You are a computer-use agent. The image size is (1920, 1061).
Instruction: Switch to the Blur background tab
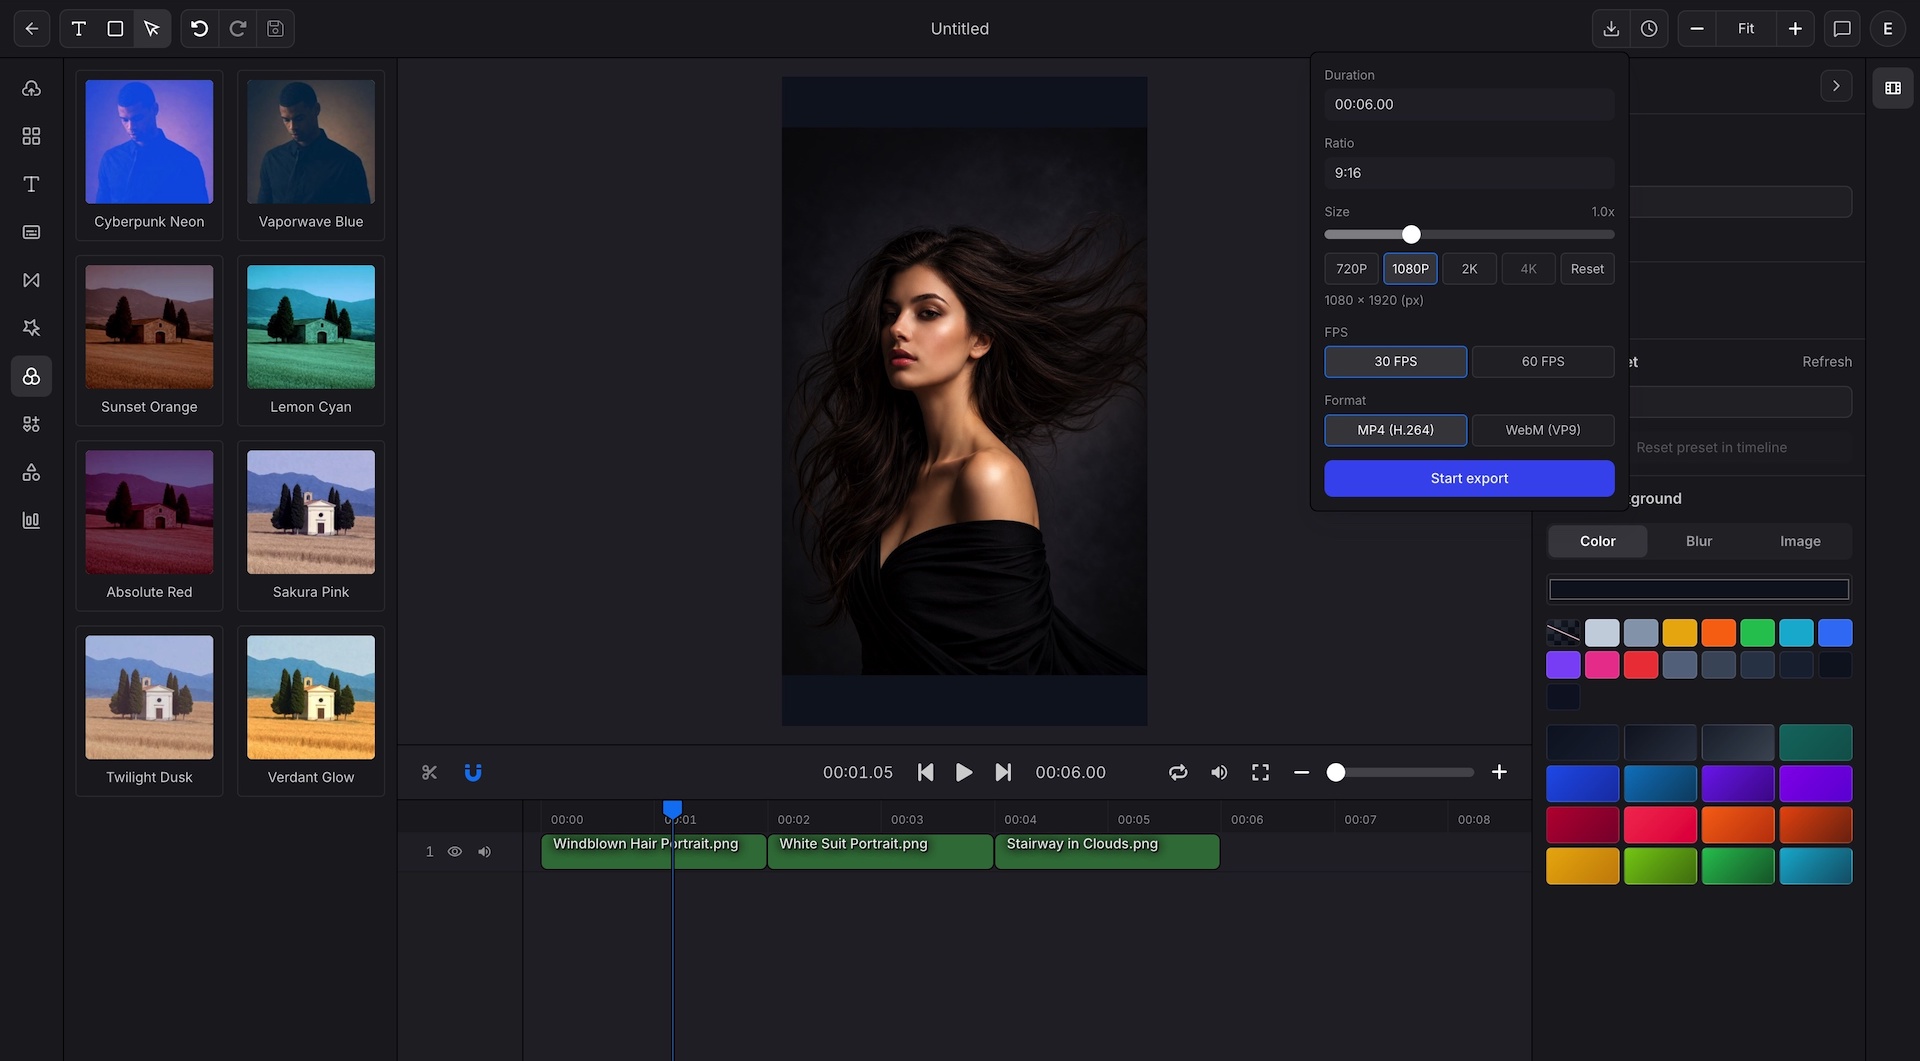coord(1697,541)
